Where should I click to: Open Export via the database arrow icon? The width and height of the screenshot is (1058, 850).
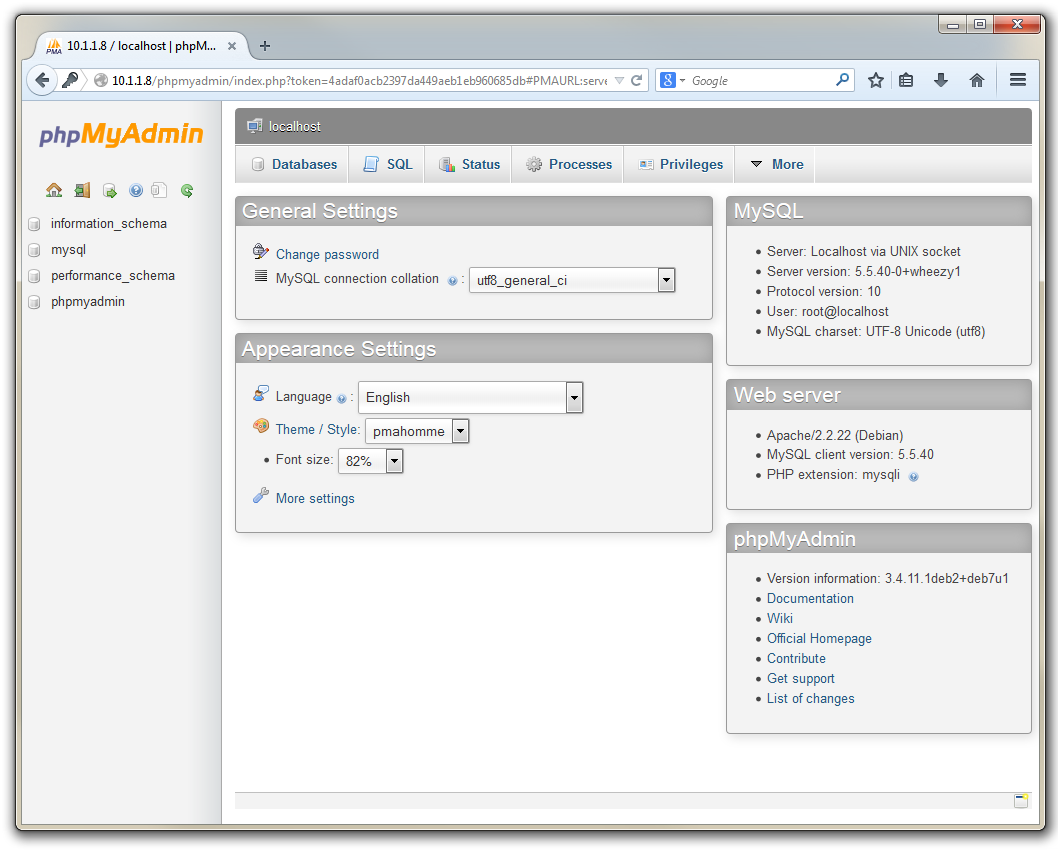(x=109, y=190)
